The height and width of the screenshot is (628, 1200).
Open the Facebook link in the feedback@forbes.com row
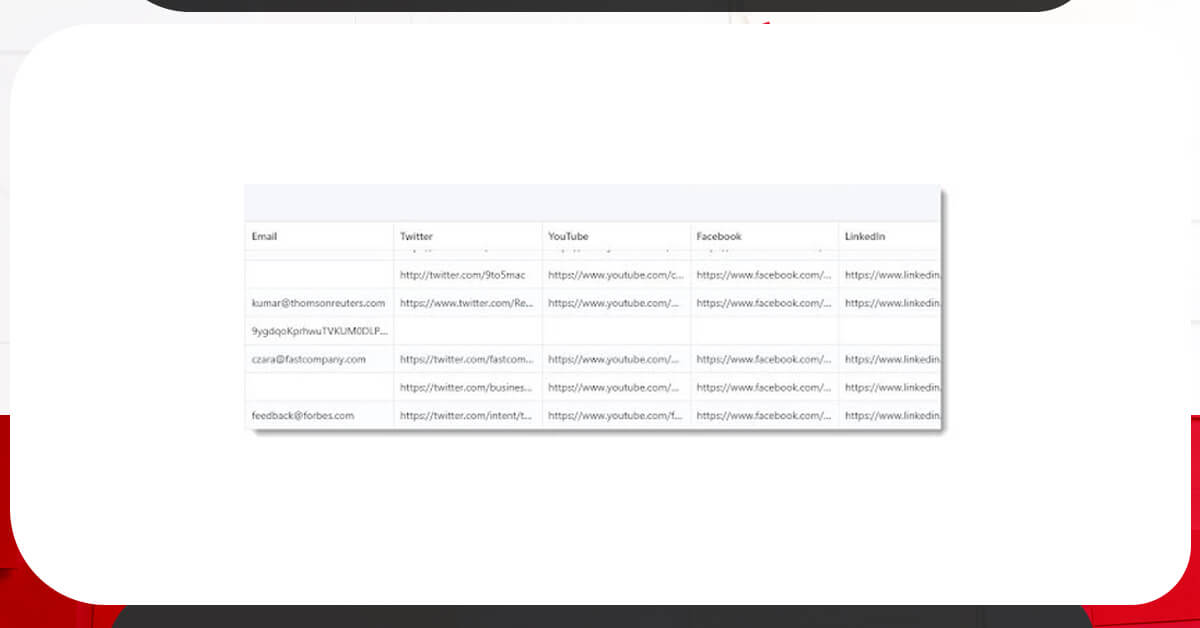[x=764, y=415]
